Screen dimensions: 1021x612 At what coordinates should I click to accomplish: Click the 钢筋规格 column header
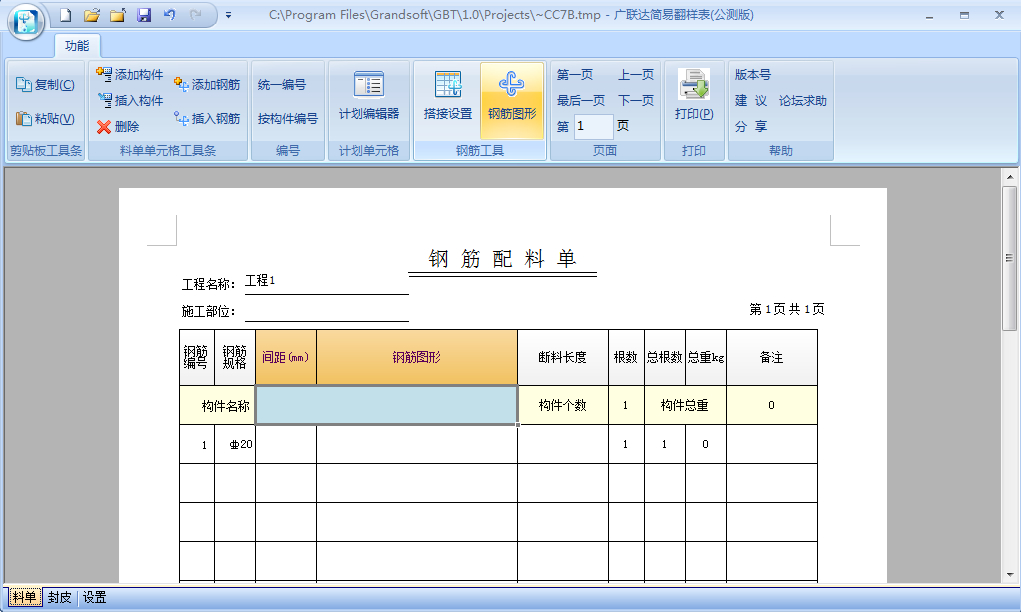(x=235, y=357)
